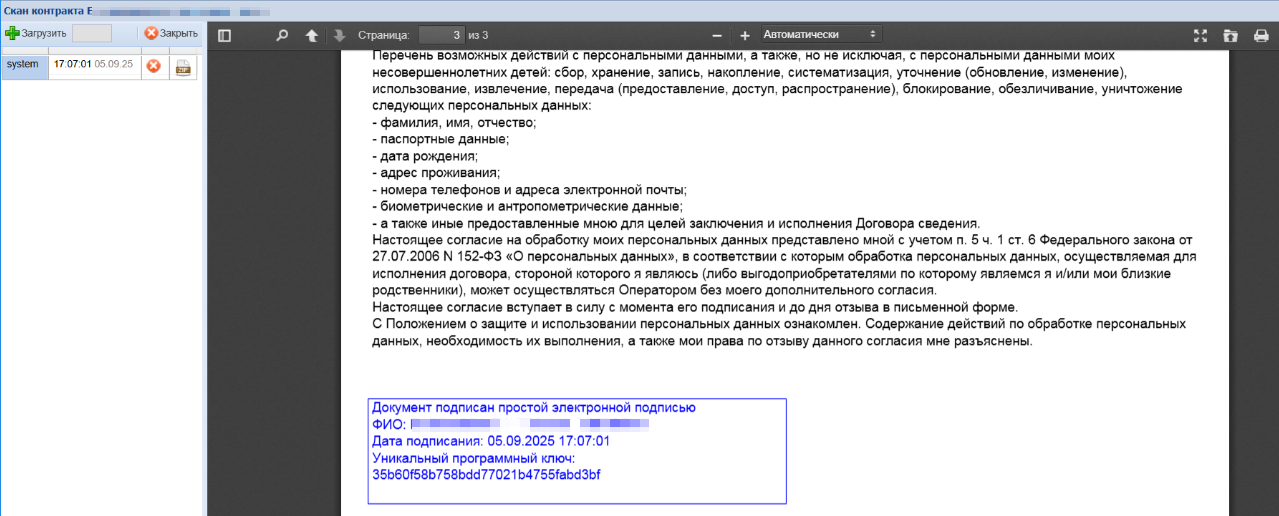This screenshot has height=516, width=1279.
Task: Click the '- адрес проживания;' list line
Action: [435, 173]
